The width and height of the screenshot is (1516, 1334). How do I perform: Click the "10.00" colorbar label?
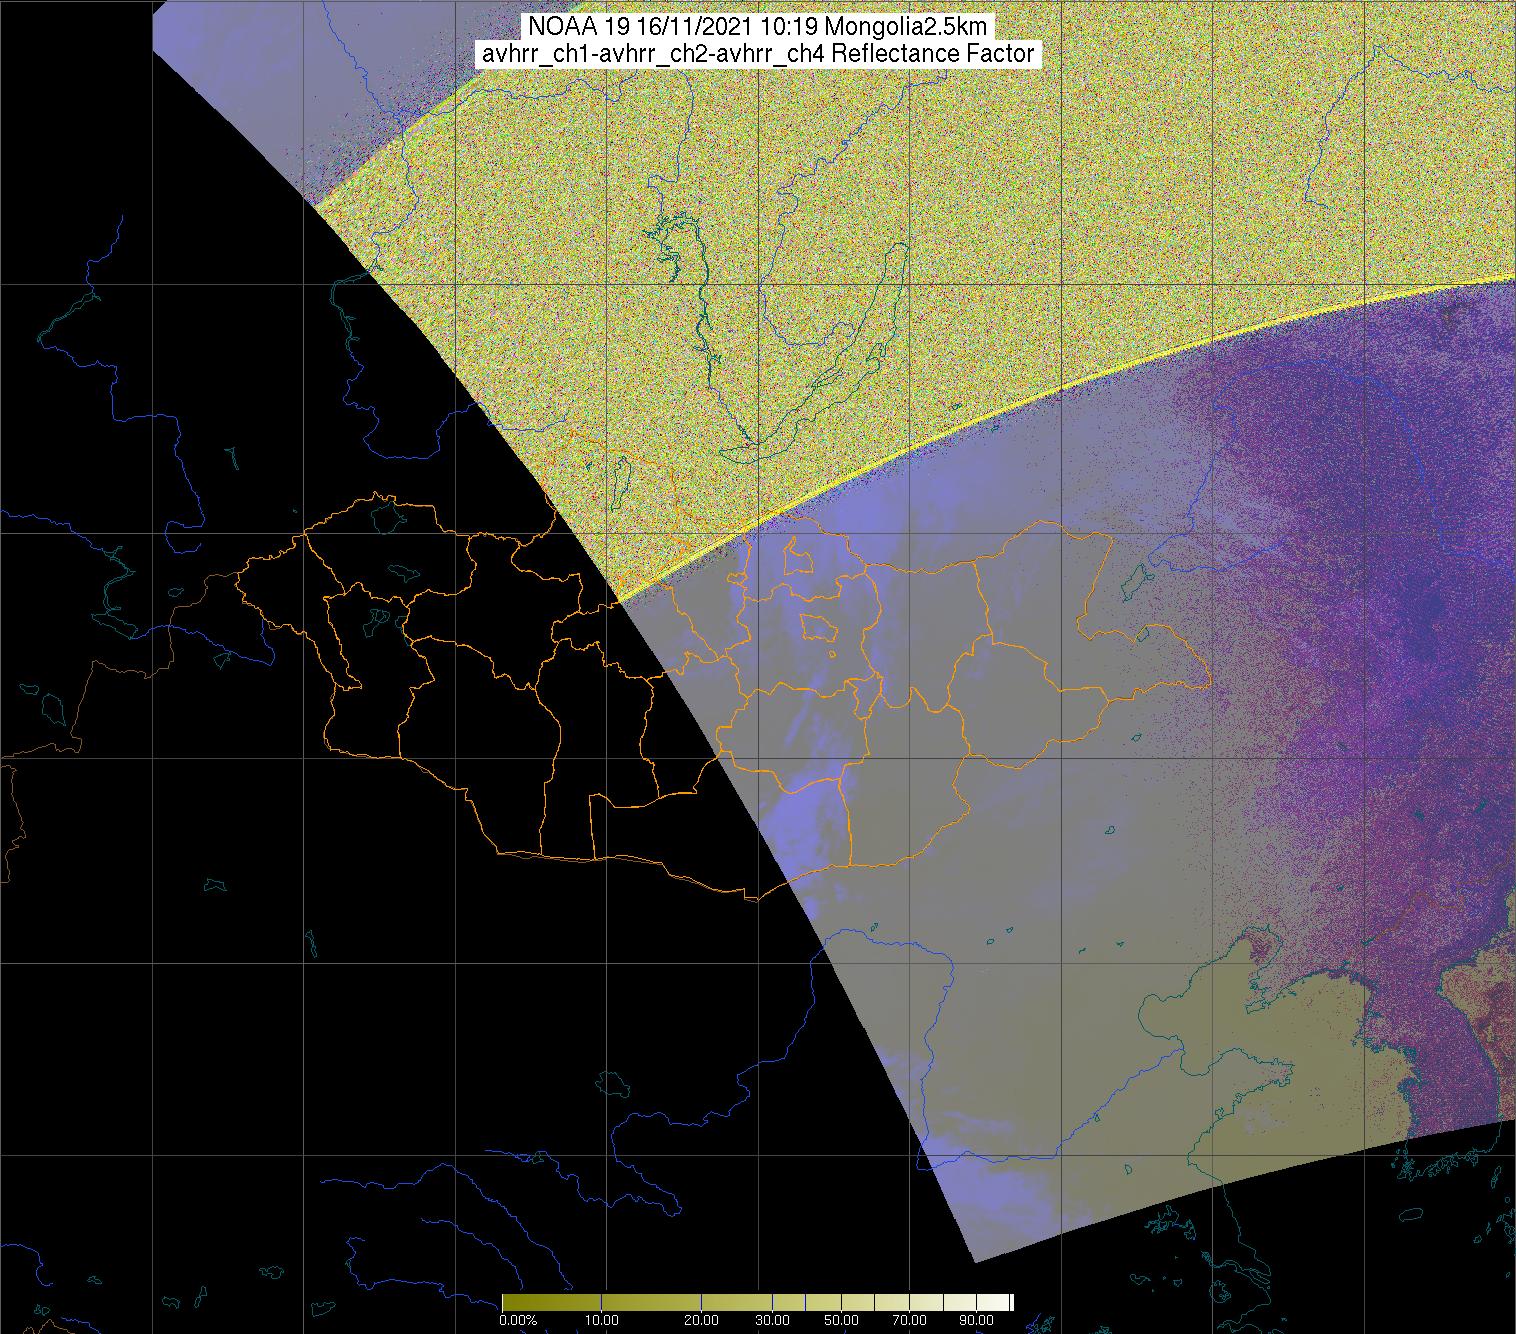coord(602,1321)
